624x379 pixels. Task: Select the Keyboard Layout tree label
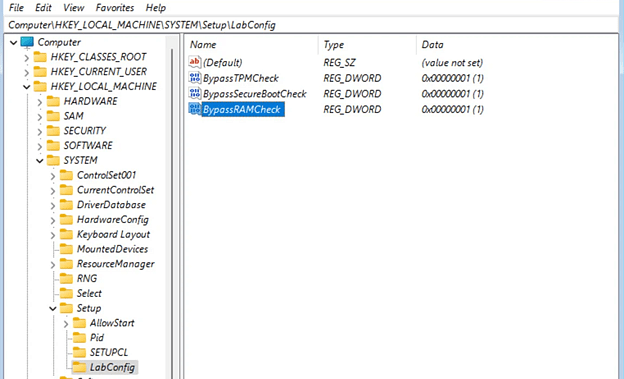[113, 234]
